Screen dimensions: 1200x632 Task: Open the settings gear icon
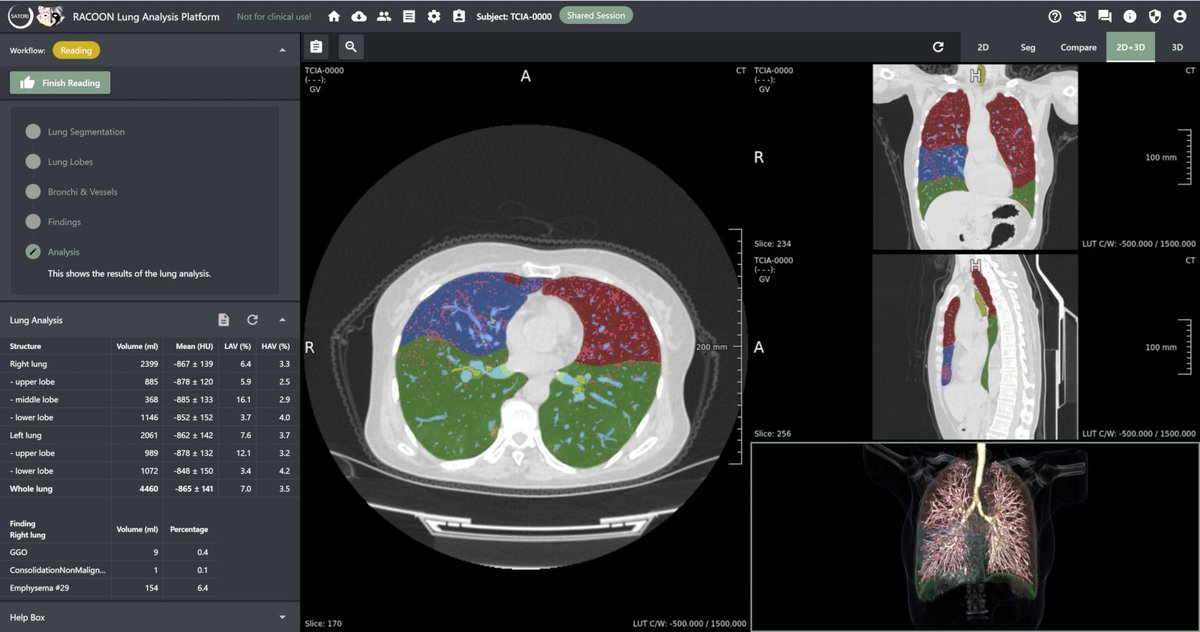click(434, 16)
